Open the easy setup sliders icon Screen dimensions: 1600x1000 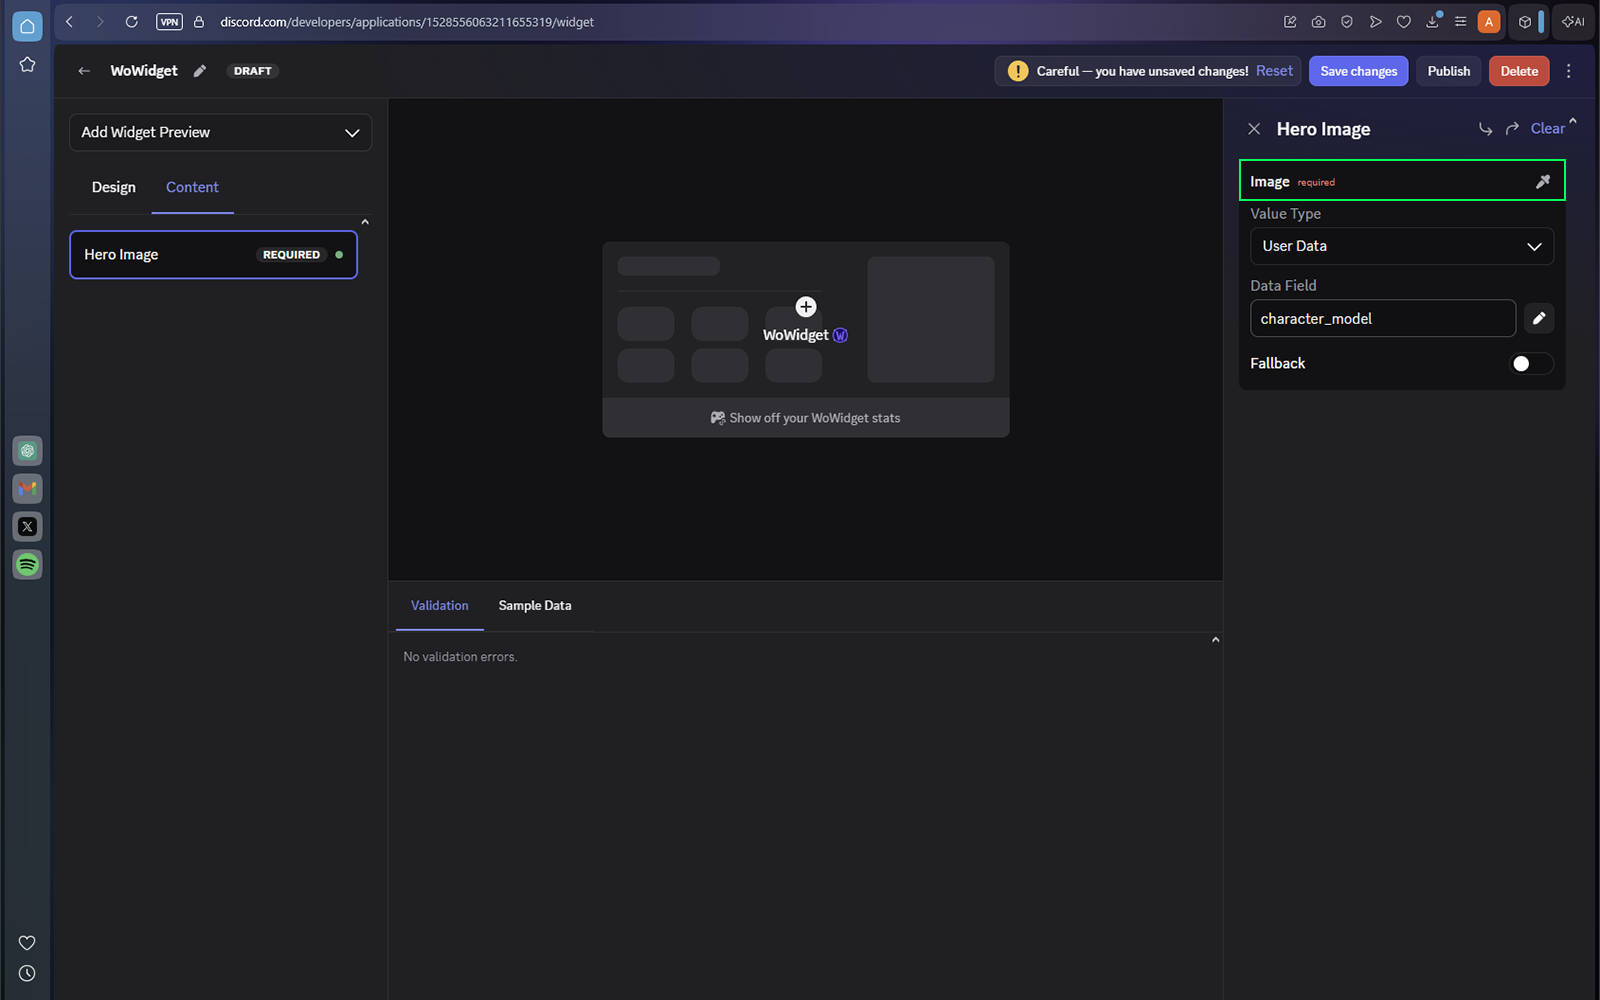[x=1461, y=22]
